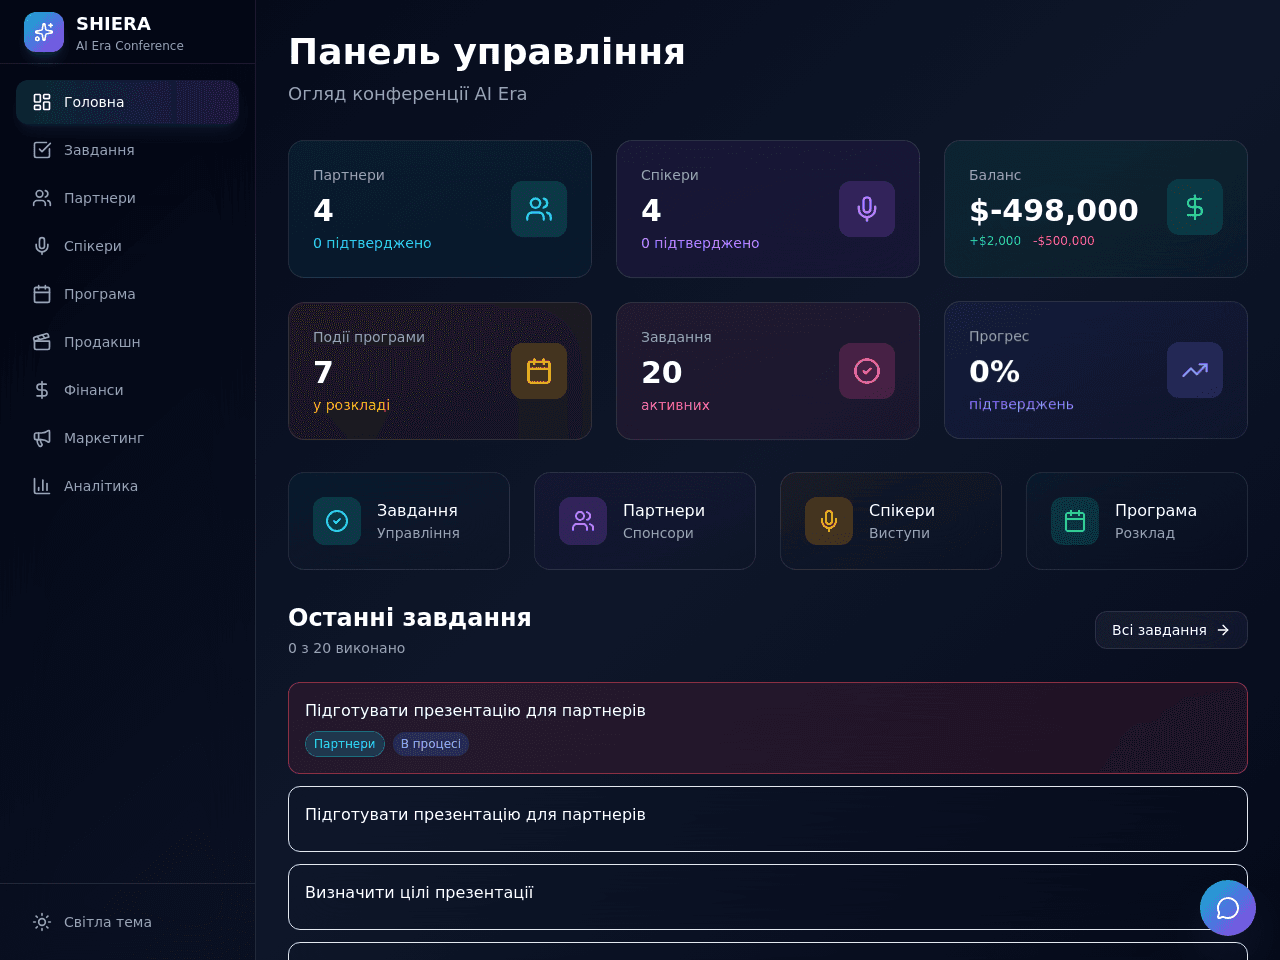
Task: Click the Партнери tag on first task
Action: coord(345,744)
